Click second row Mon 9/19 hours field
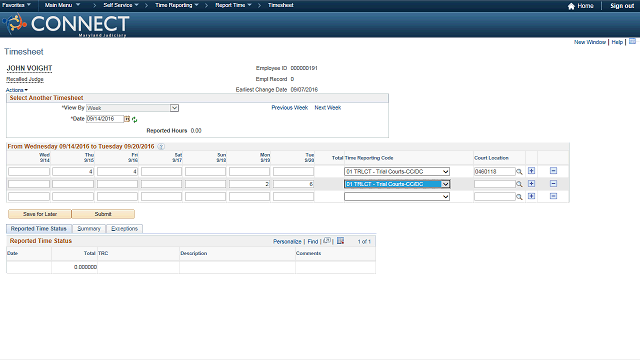The width and height of the screenshot is (640, 360). pos(249,184)
